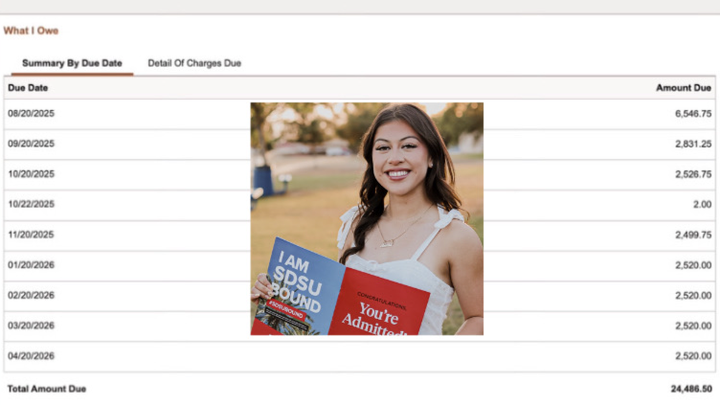720x405 pixels.
Task: Select the 24,486.50 total amount
Action: click(x=691, y=387)
